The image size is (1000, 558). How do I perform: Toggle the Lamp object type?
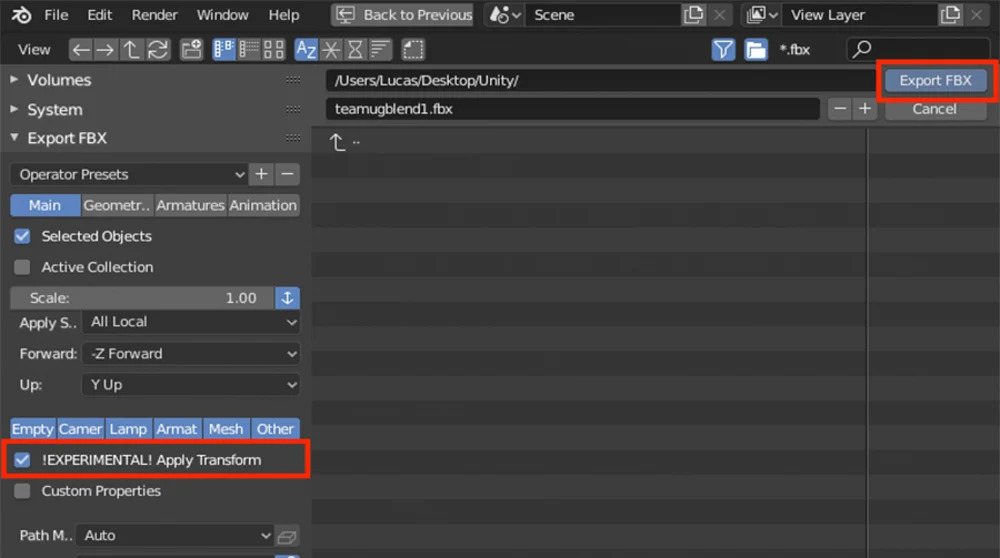[129, 429]
